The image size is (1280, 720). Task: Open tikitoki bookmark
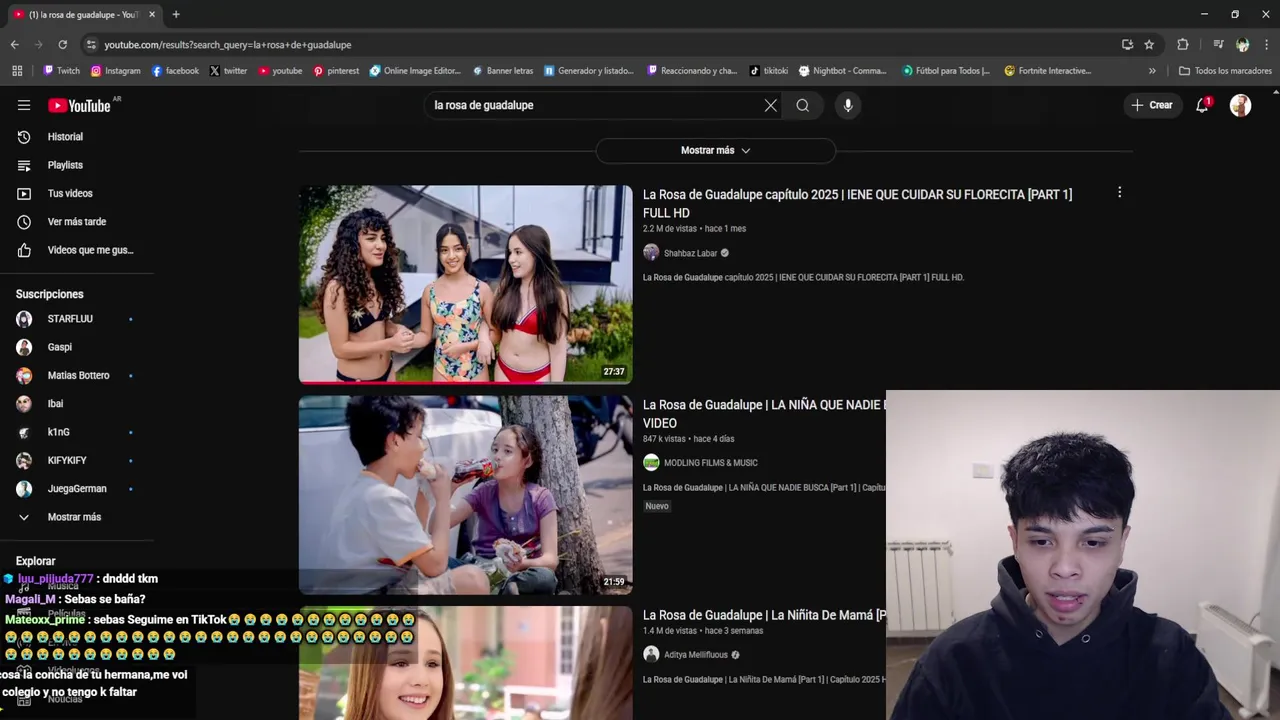click(768, 71)
